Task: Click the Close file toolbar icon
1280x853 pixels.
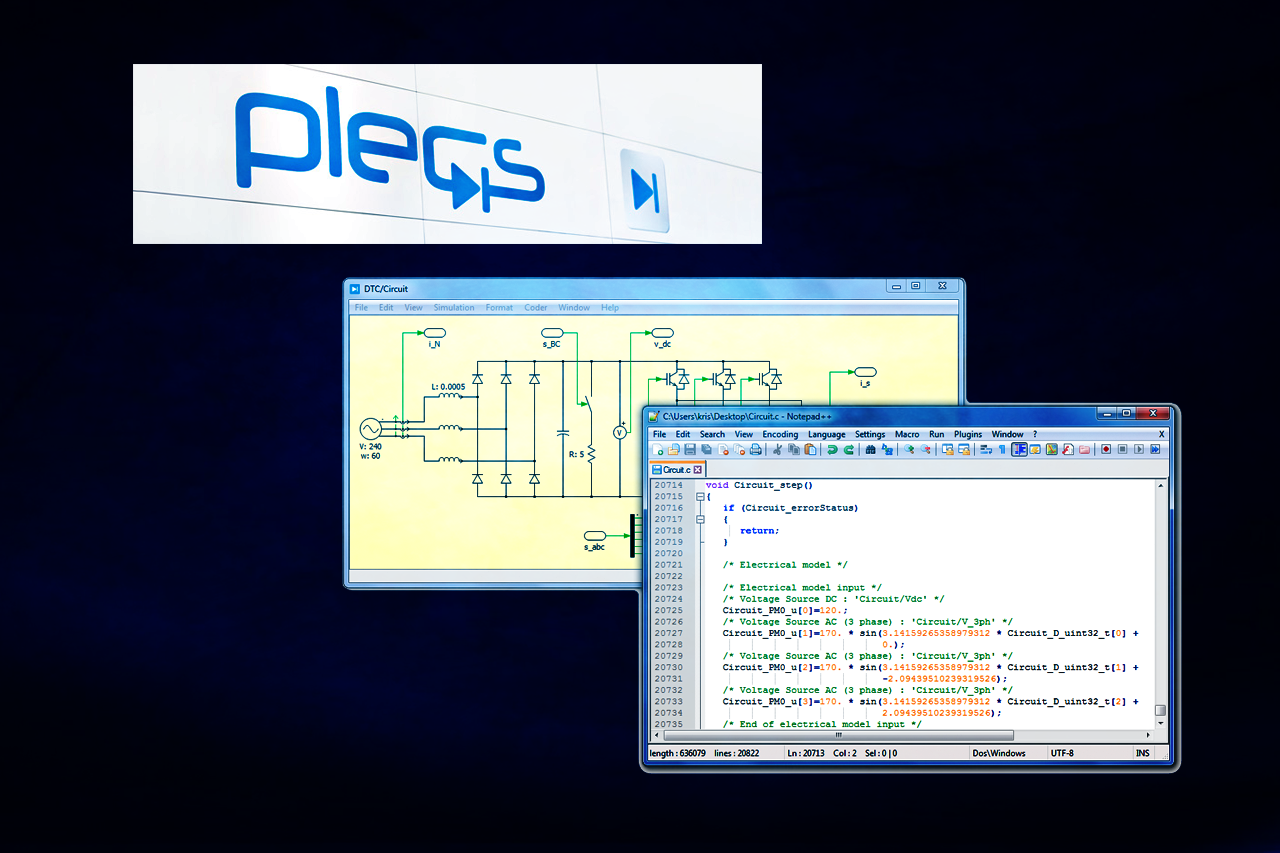Action: pos(723,450)
